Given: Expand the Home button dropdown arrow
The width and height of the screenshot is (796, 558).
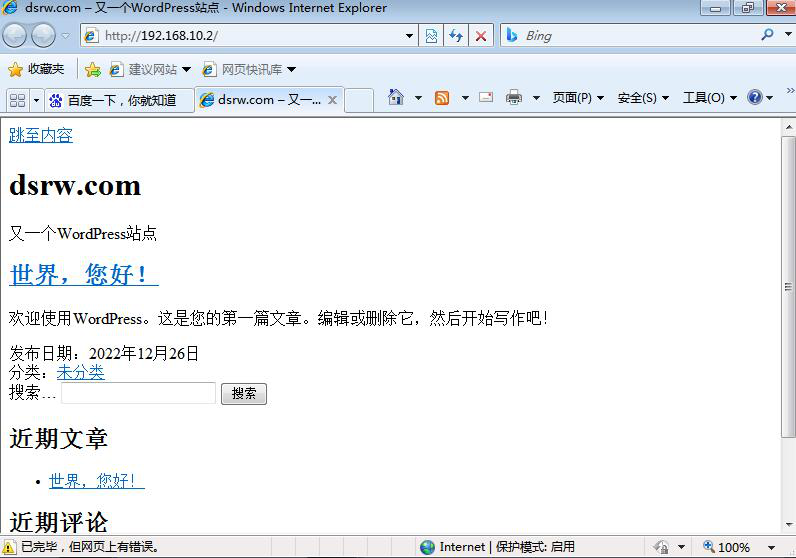Looking at the screenshot, I should (418, 97).
